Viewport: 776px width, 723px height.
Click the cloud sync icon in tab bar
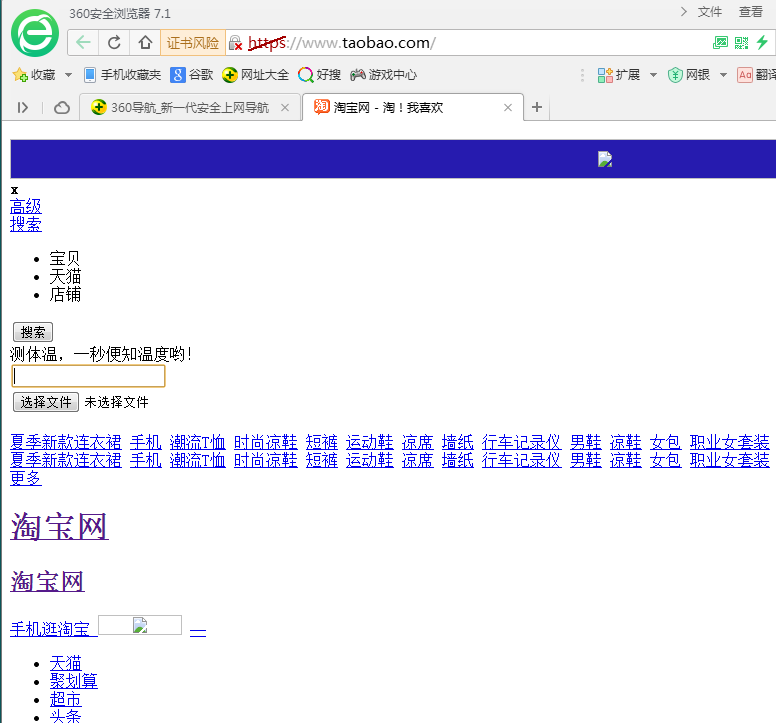click(x=61, y=107)
